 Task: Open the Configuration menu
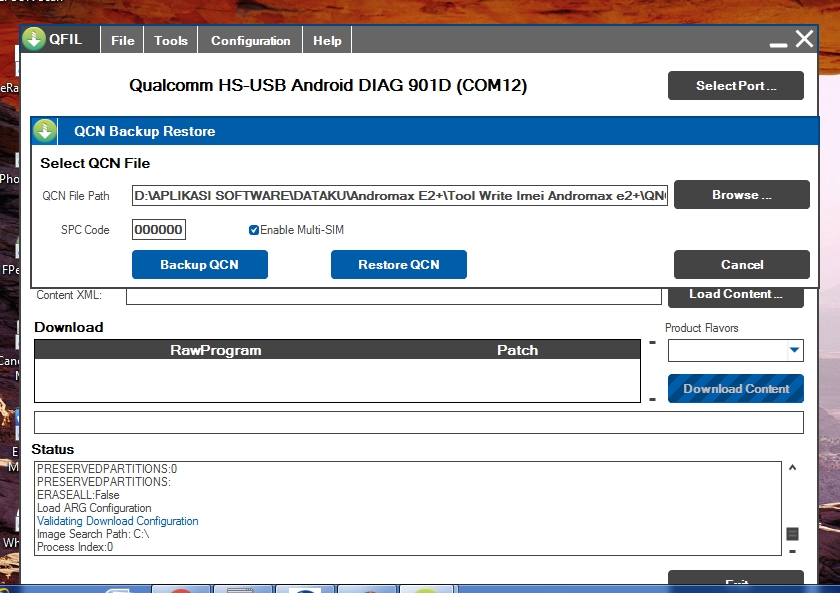[x=249, y=40]
